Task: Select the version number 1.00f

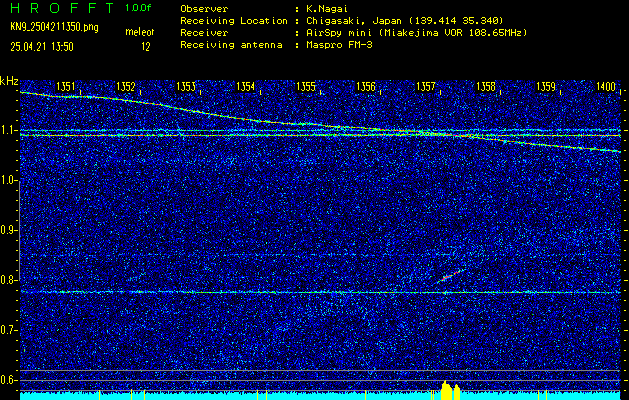Action: 138,8
